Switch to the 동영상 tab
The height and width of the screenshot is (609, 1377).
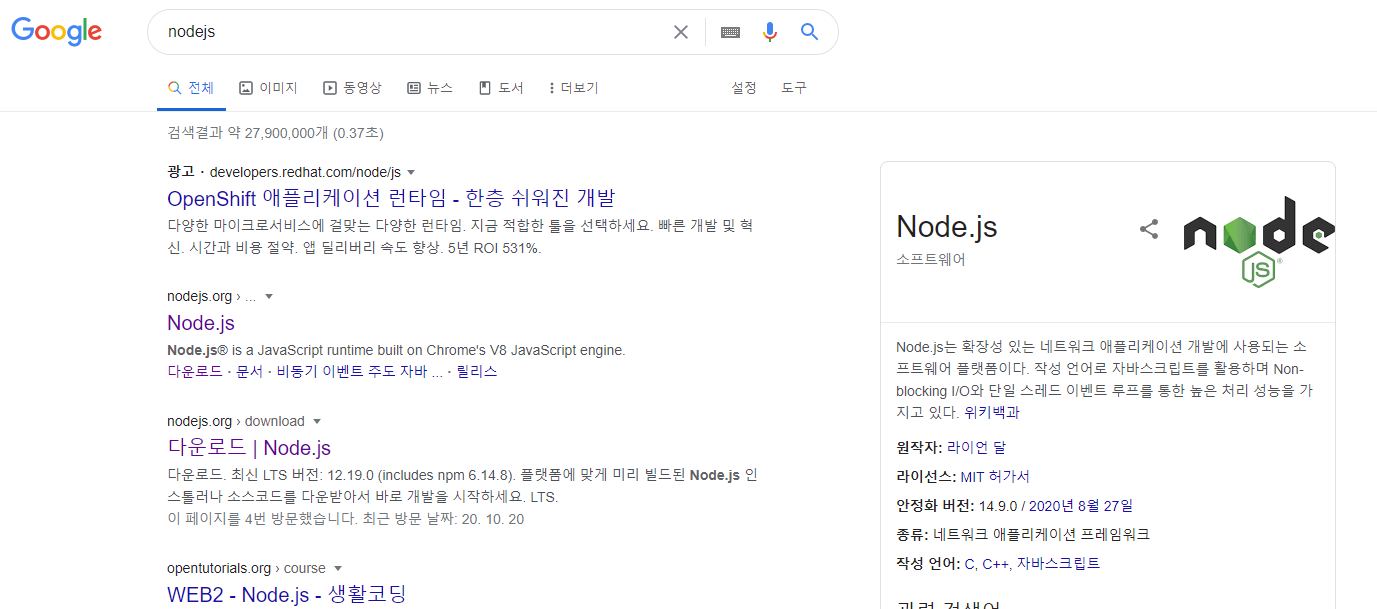(x=352, y=88)
